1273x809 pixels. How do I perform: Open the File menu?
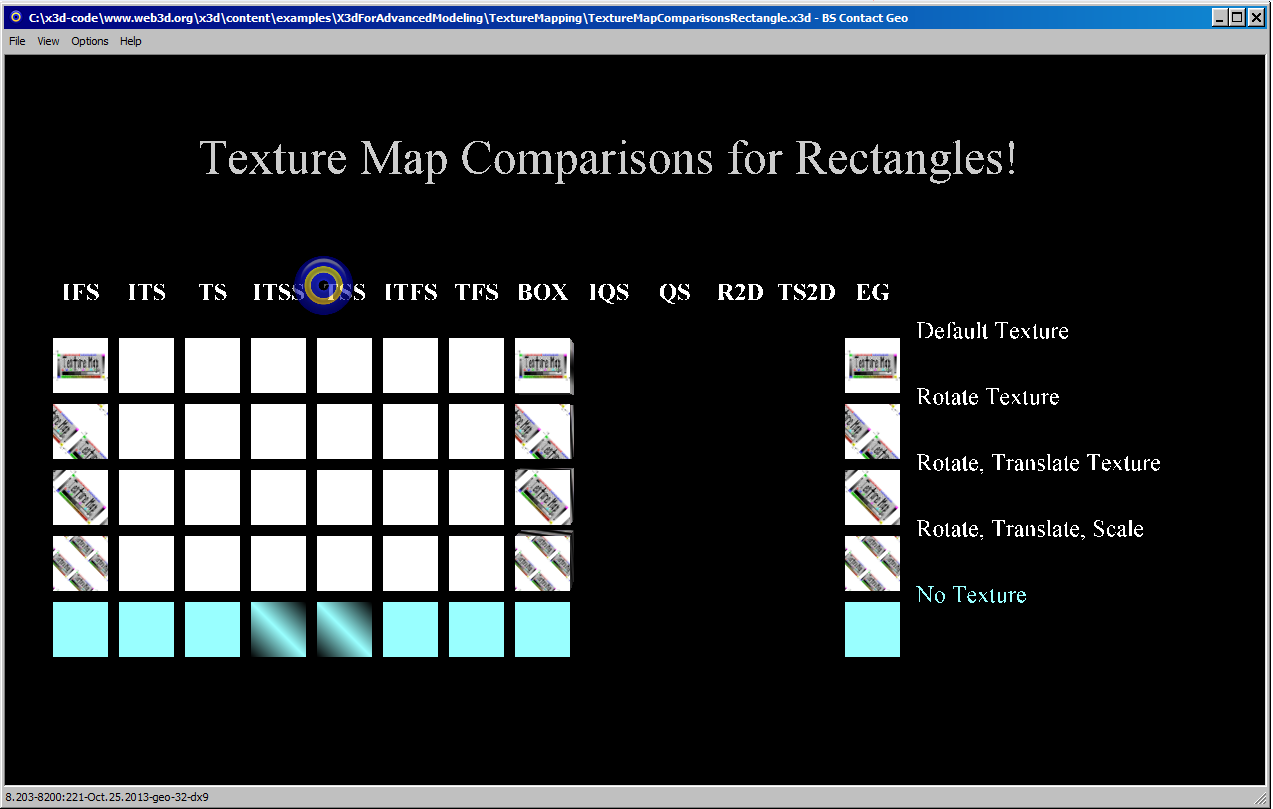point(17,41)
